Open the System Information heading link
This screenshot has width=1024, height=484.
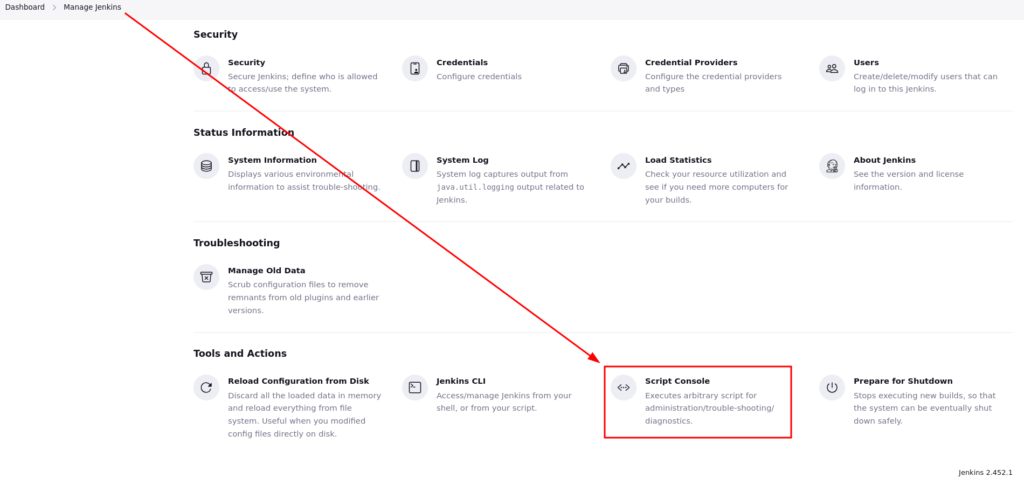pos(272,160)
